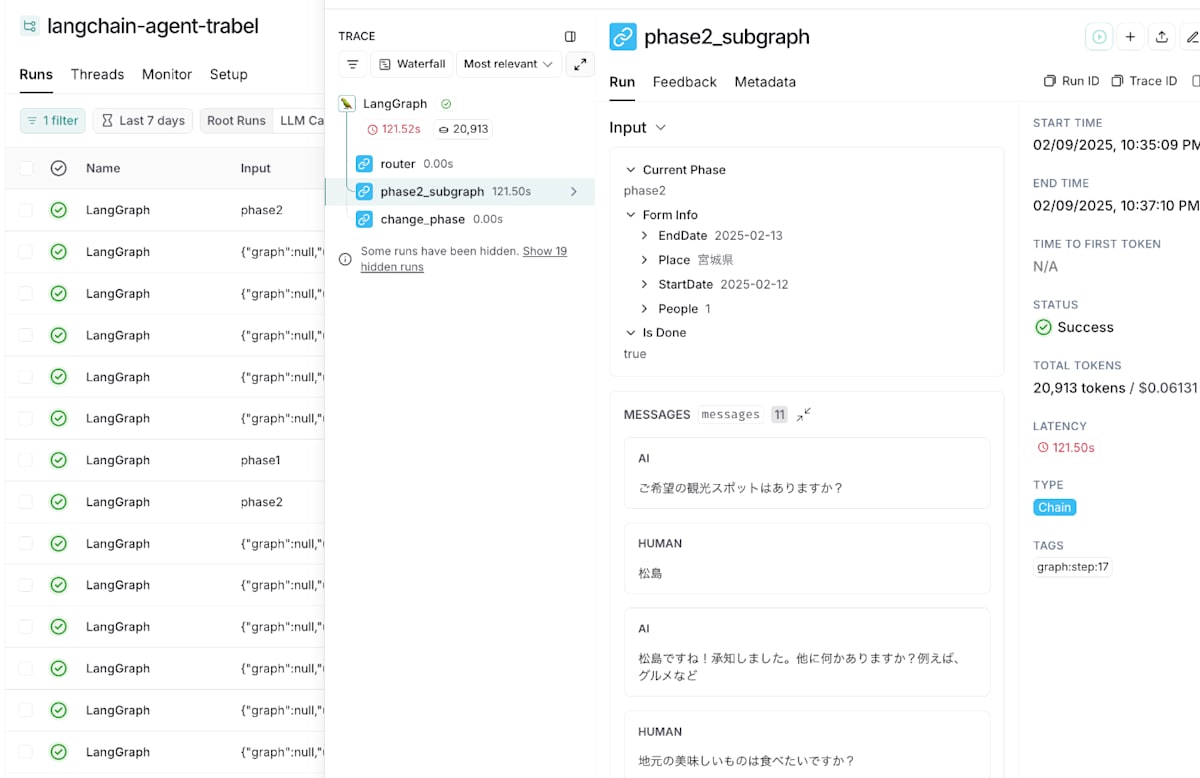
Task: Click the Show 19 hidden runs link
Action: tap(464, 259)
